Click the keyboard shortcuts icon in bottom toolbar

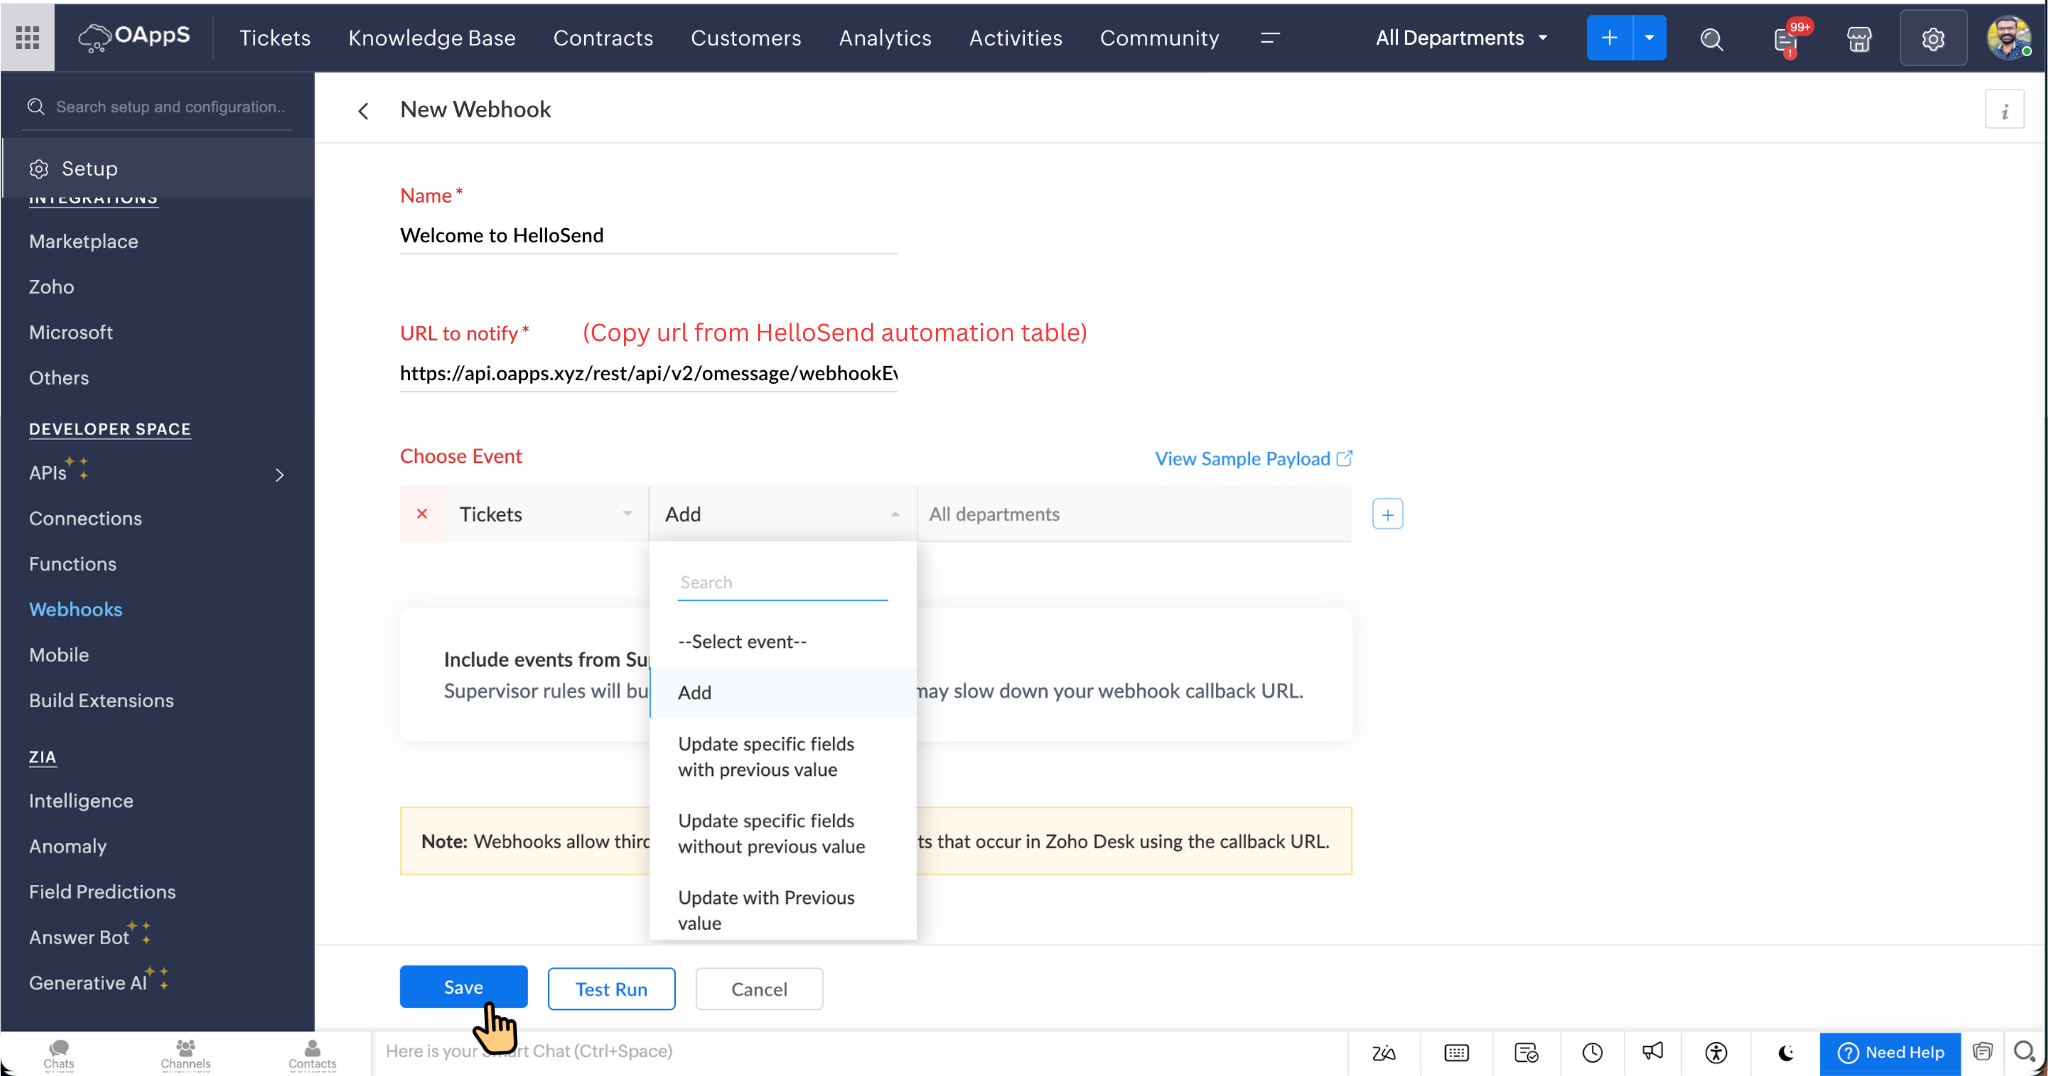point(1457,1053)
